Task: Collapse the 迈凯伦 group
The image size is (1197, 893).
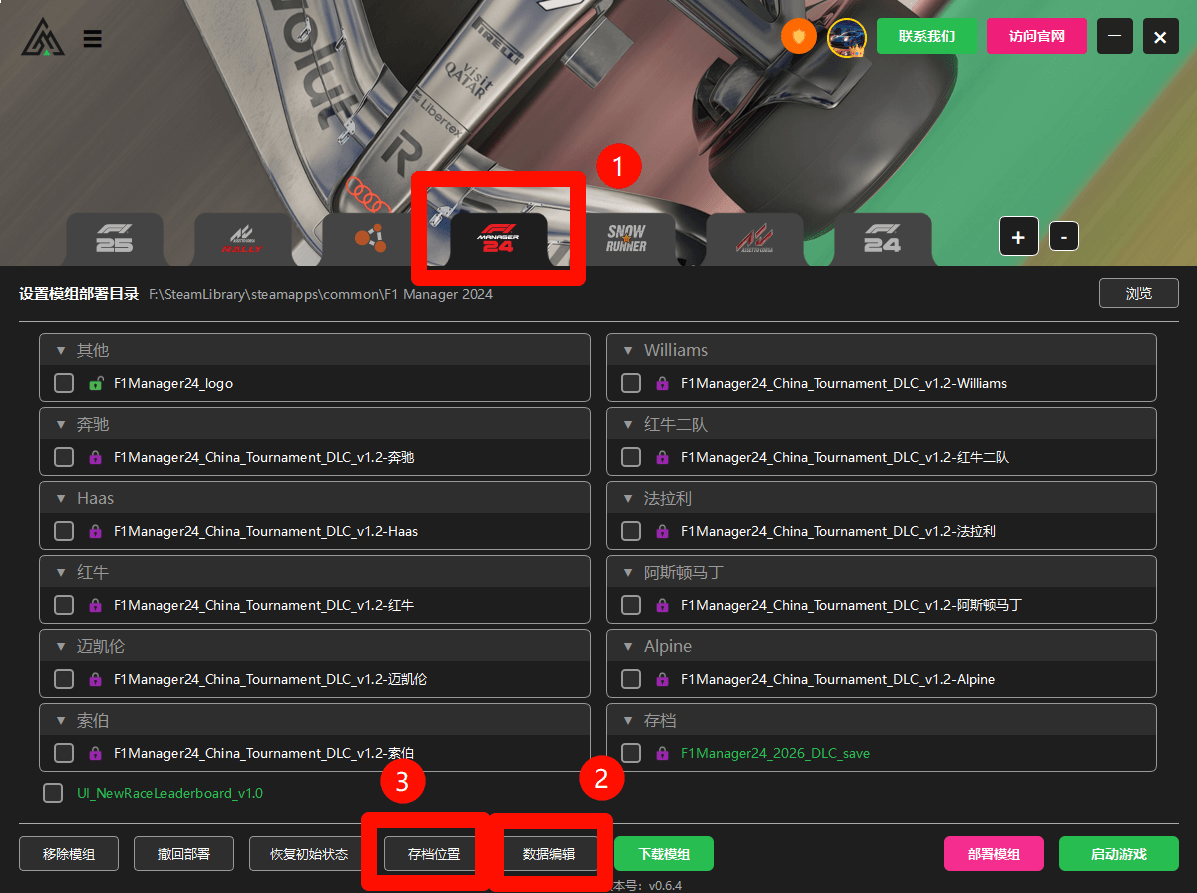Action: [x=61, y=647]
